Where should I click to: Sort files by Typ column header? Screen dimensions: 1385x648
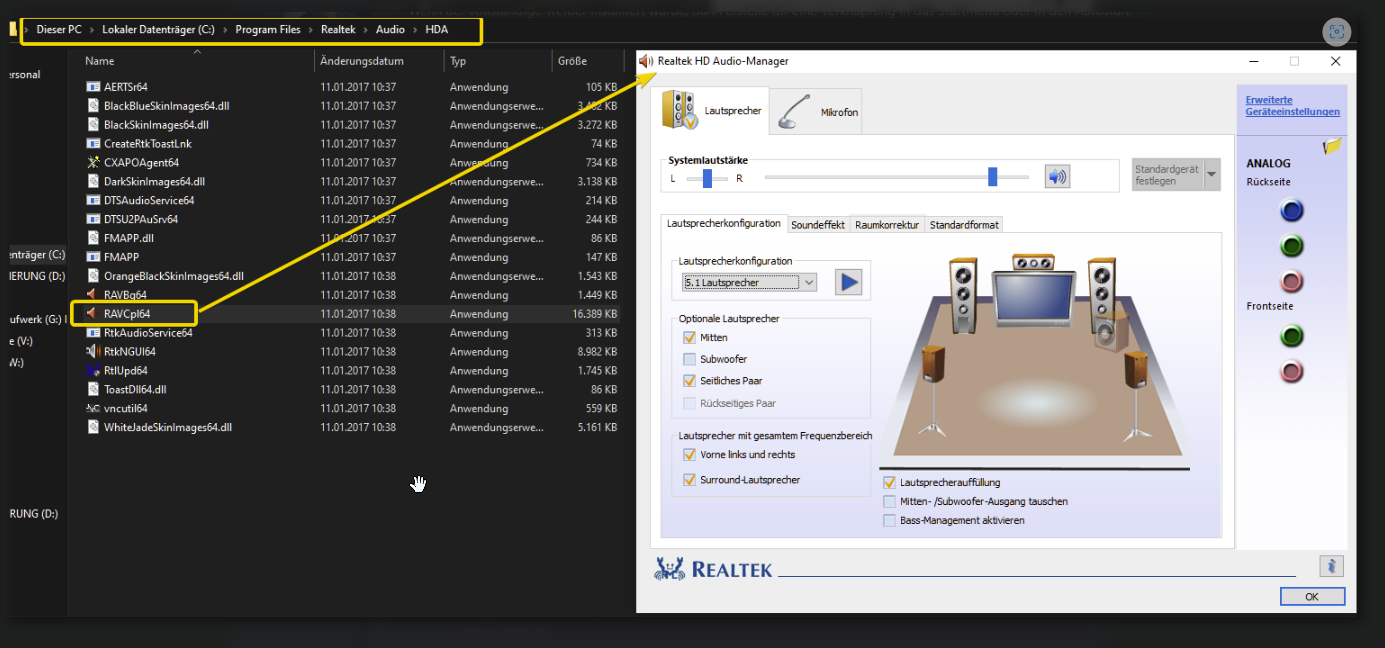(x=458, y=61)
